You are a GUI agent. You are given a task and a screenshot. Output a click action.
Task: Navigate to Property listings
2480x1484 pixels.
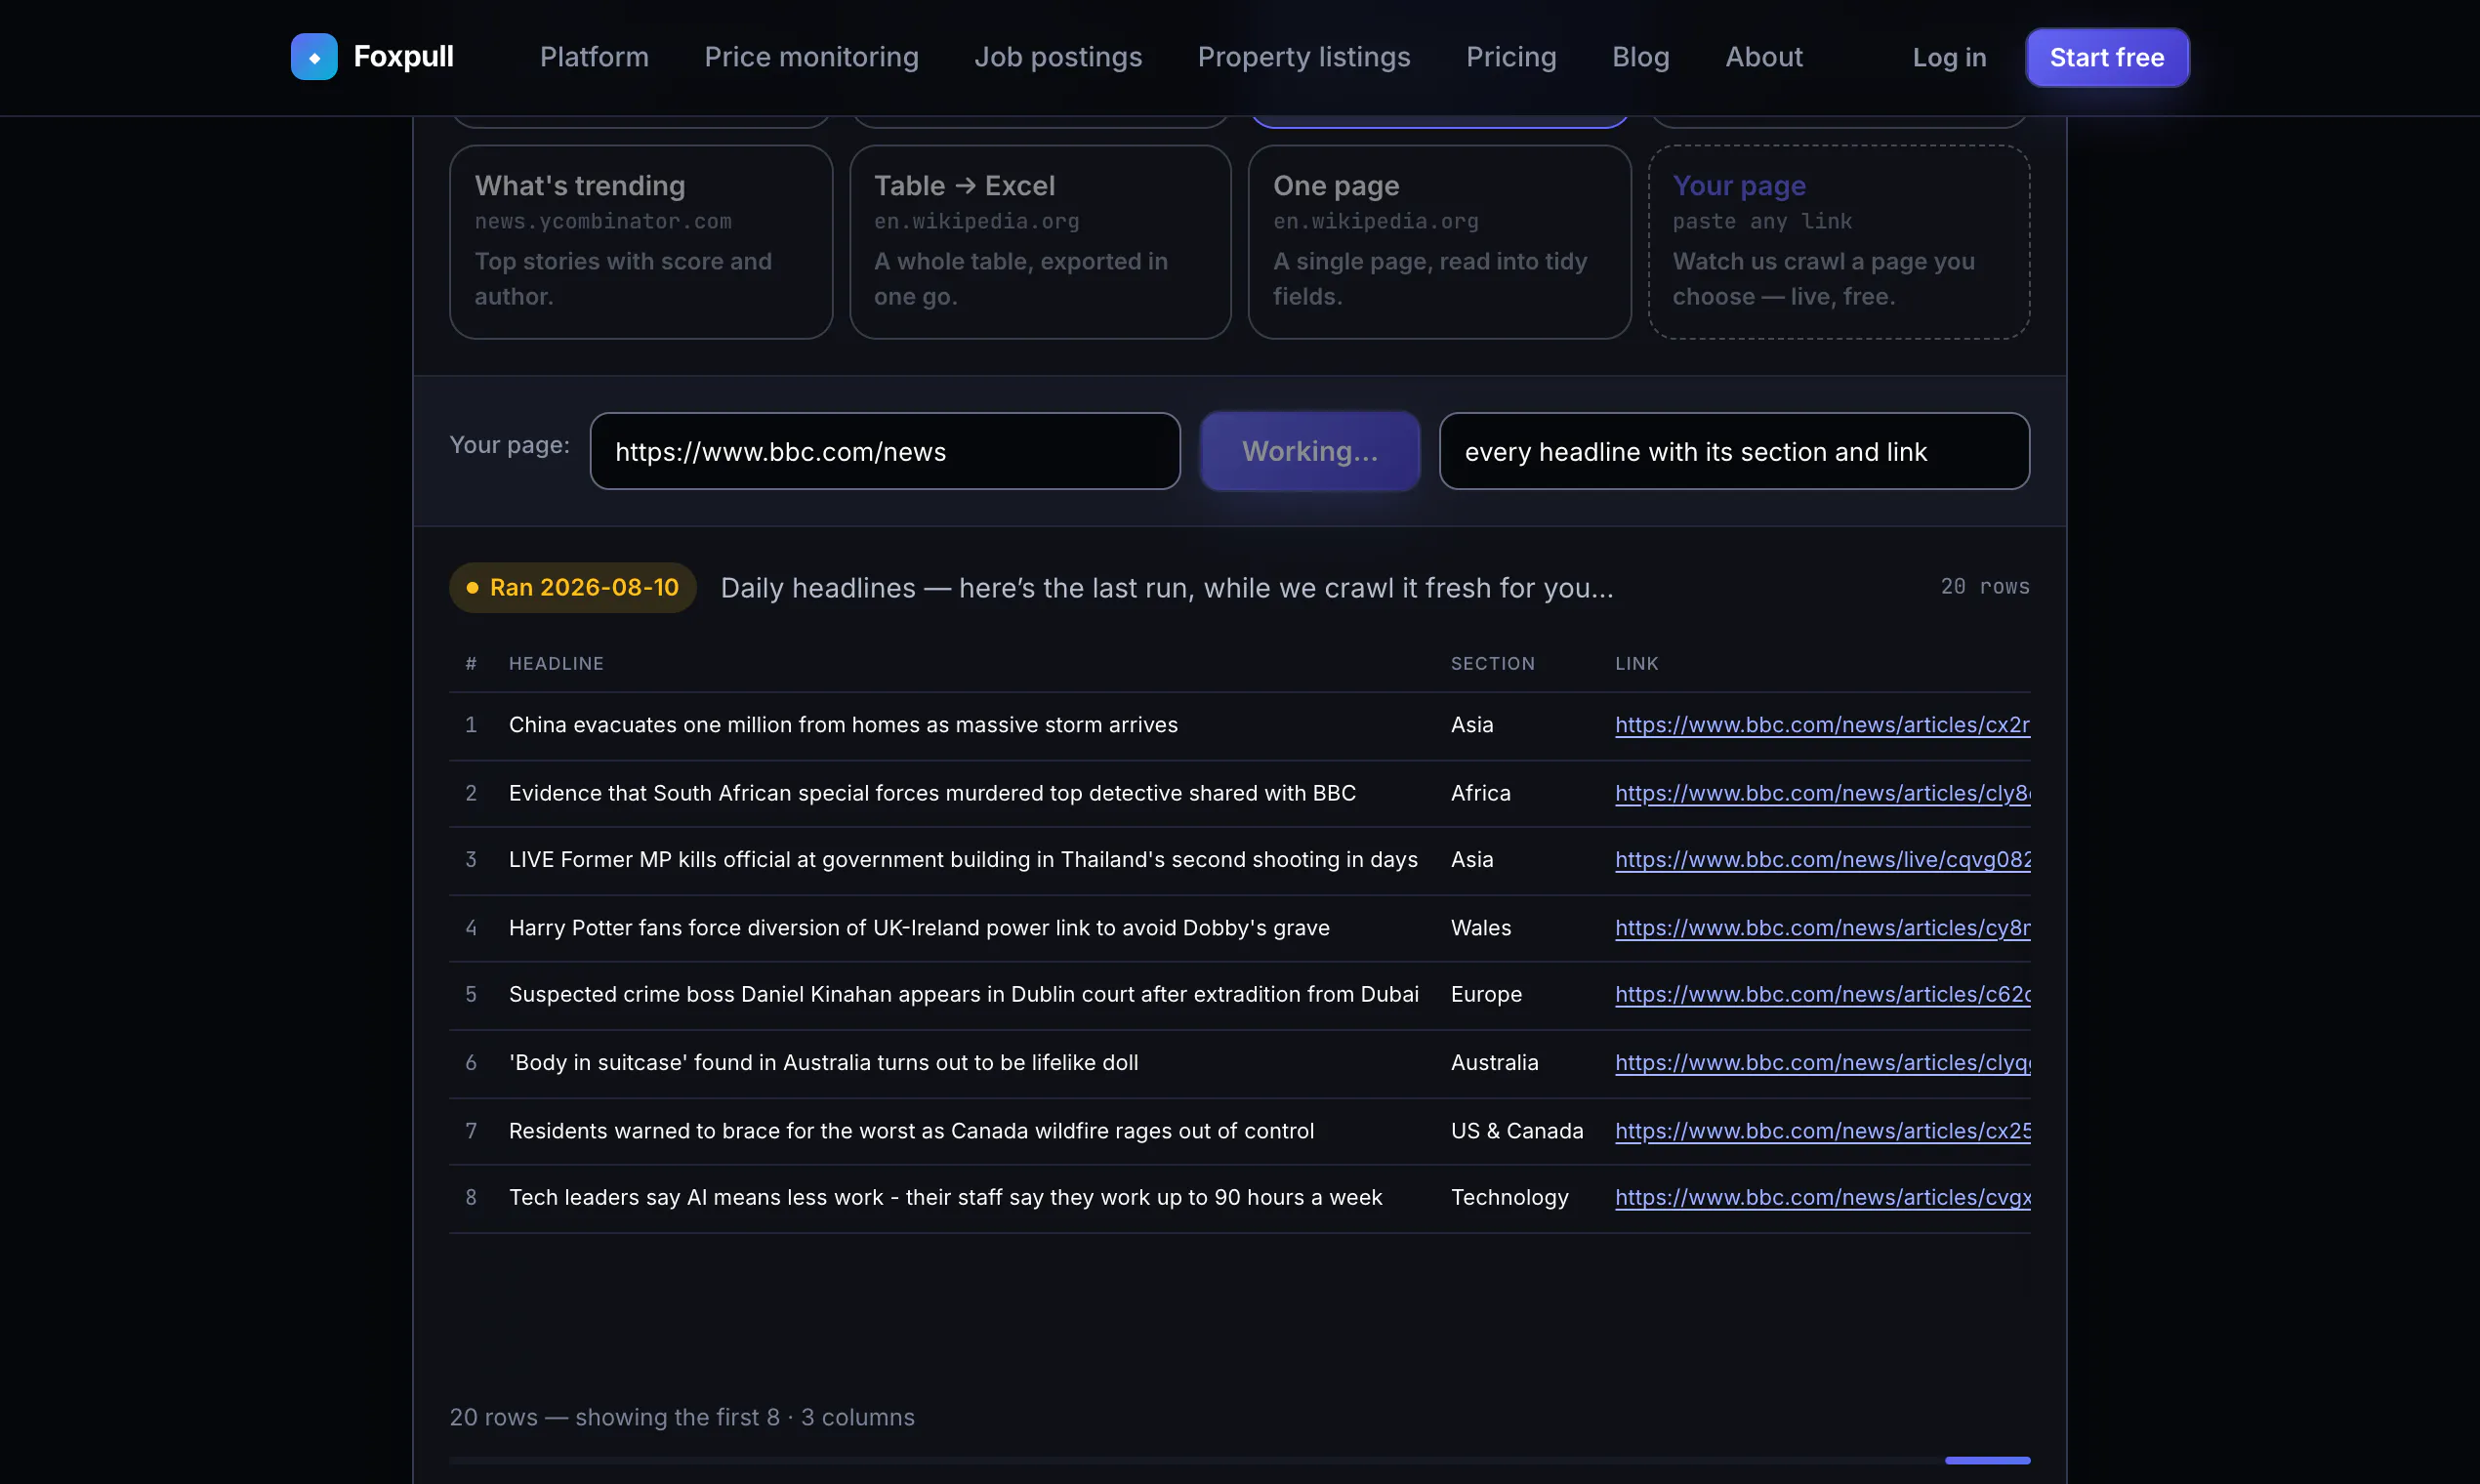pos(1304,57)
